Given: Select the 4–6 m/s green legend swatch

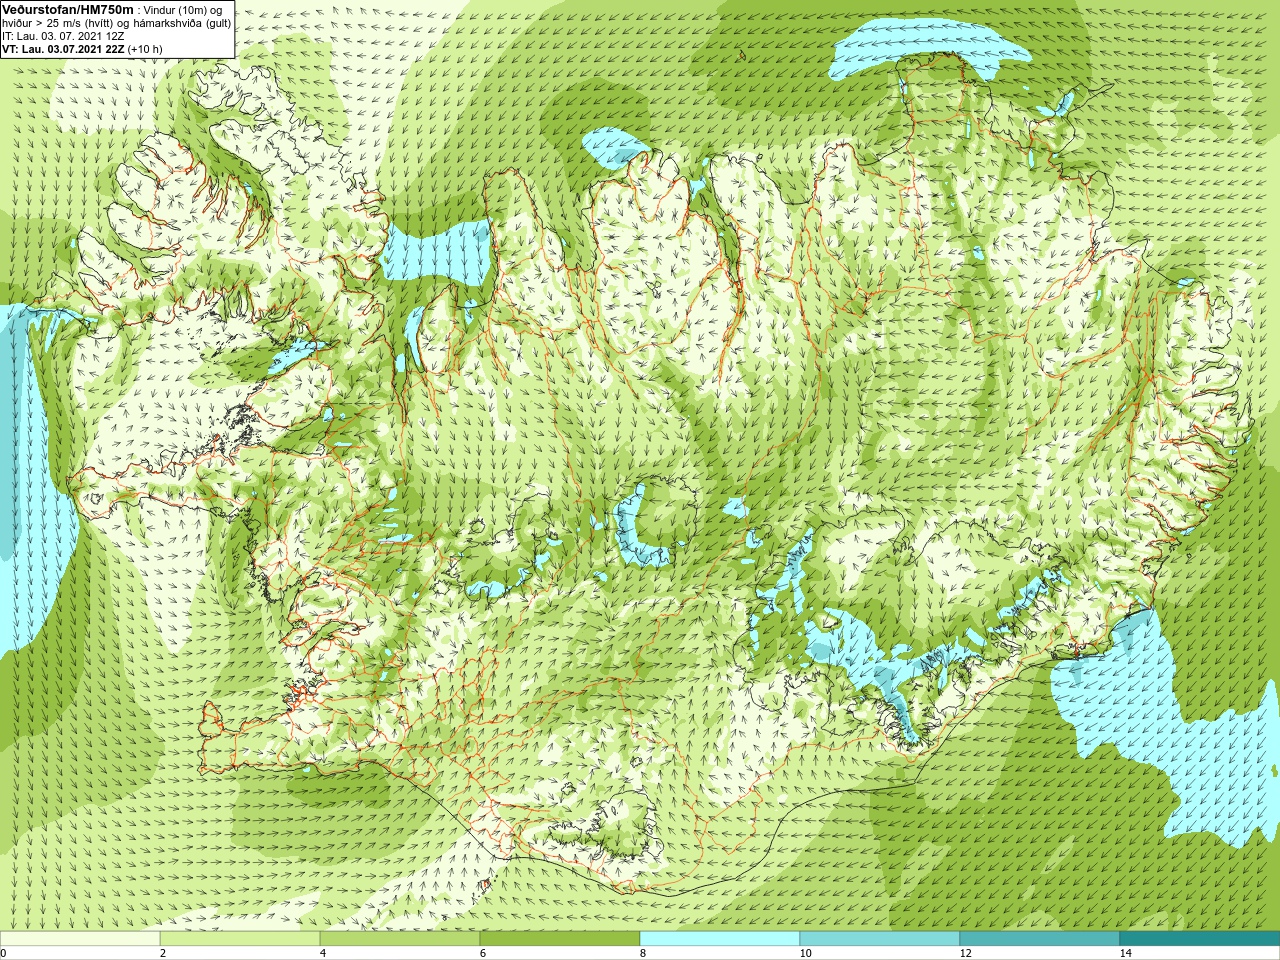Looking at the screenshot, I should click(400, 939).
